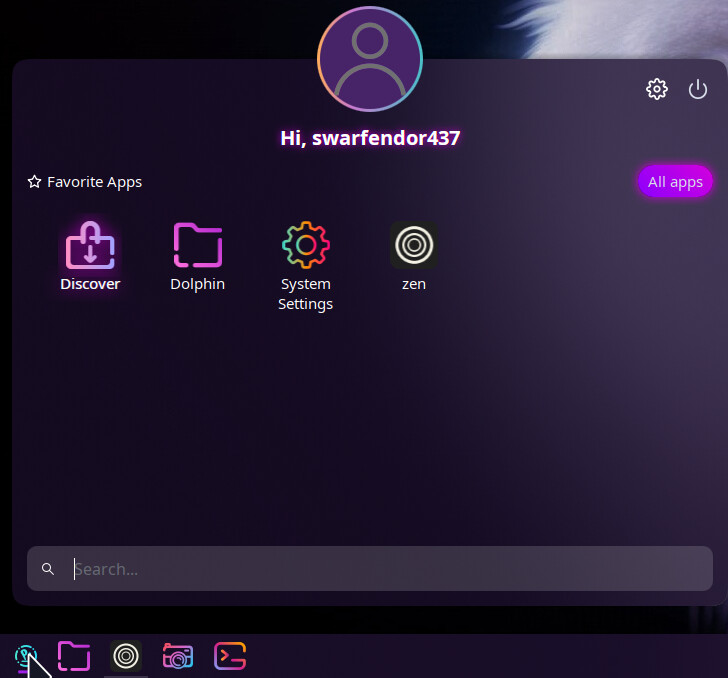
Task: Click the folder icon in the taskbar
Action: (74, 656)
